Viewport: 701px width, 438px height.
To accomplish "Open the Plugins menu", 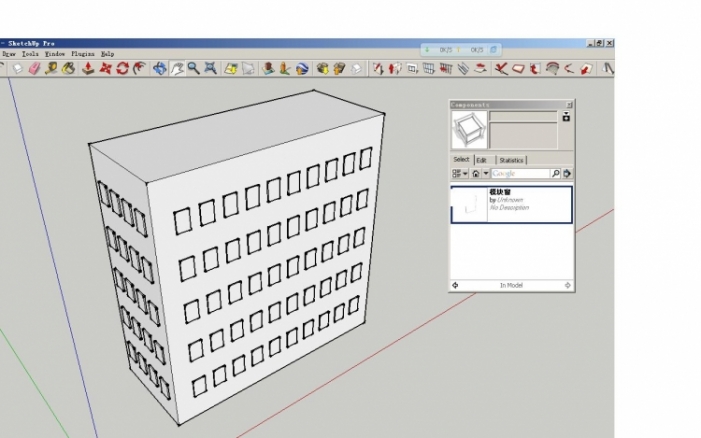I will pos(82,54).
